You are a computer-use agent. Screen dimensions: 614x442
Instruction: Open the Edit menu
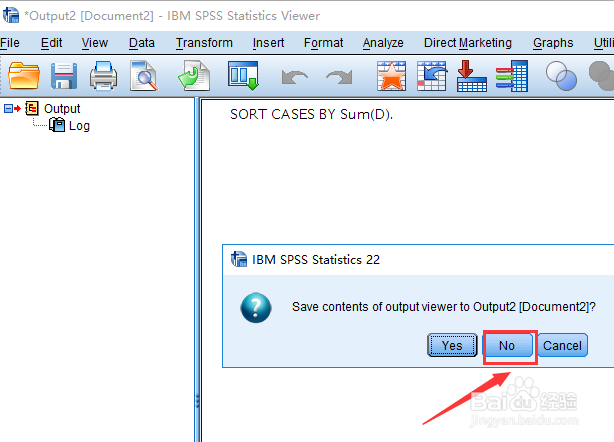point(51,43)
